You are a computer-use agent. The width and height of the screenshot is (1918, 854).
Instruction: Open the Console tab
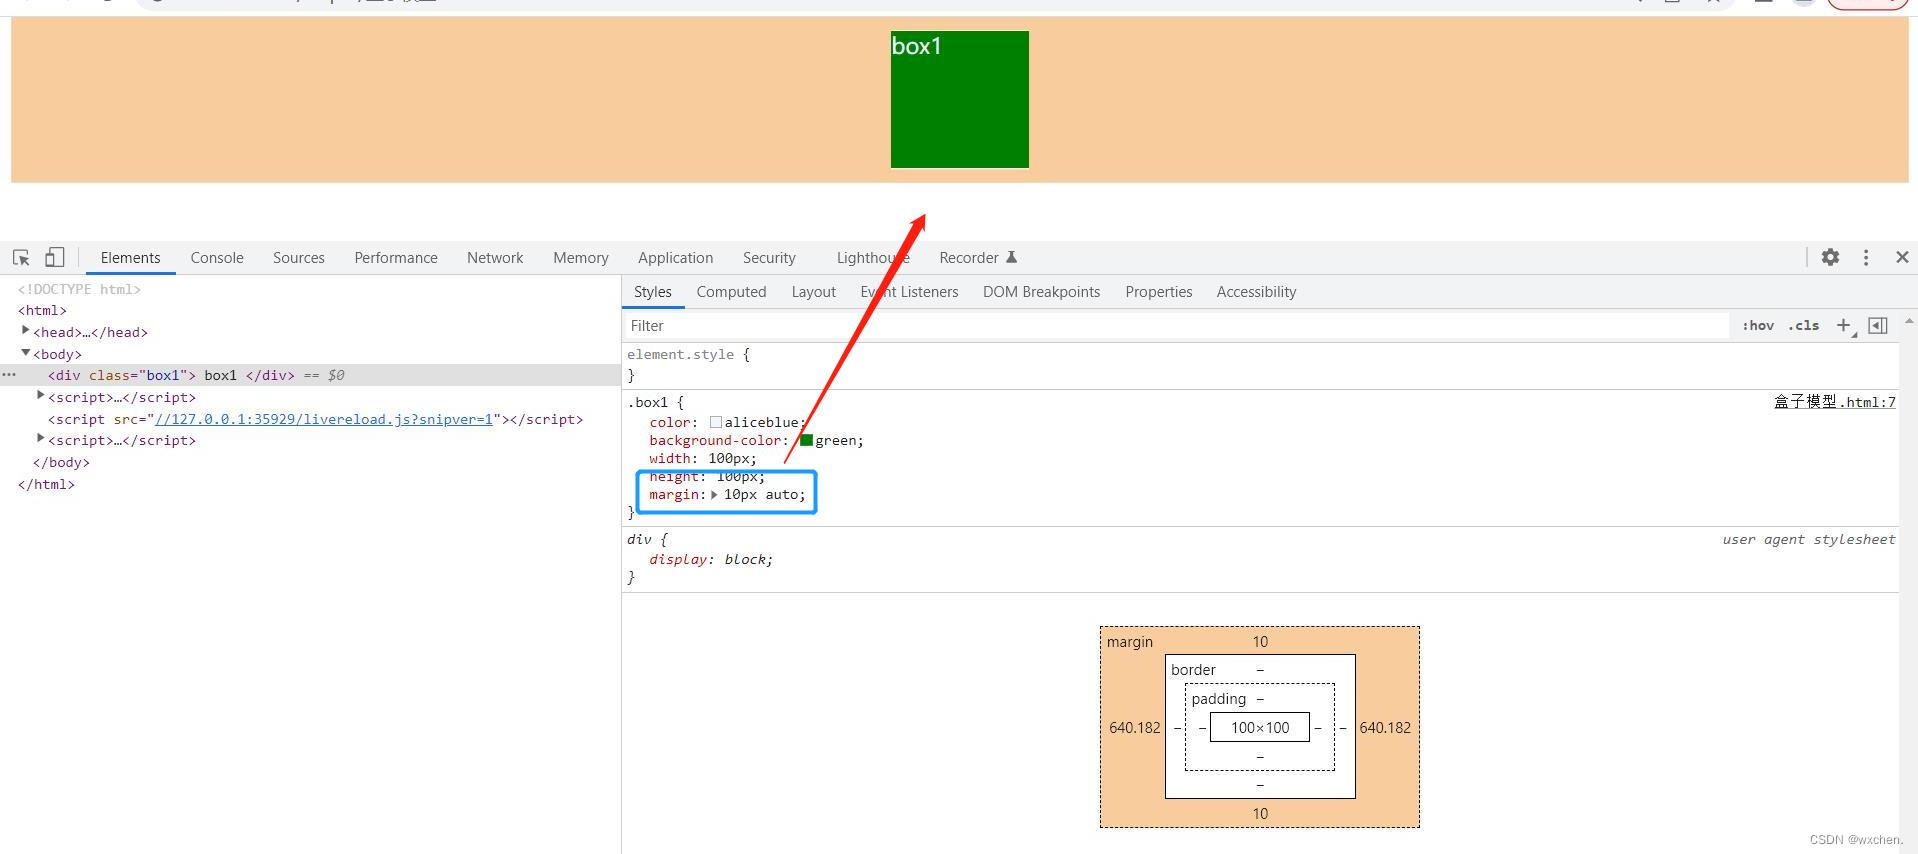click(x=217, y=257)
